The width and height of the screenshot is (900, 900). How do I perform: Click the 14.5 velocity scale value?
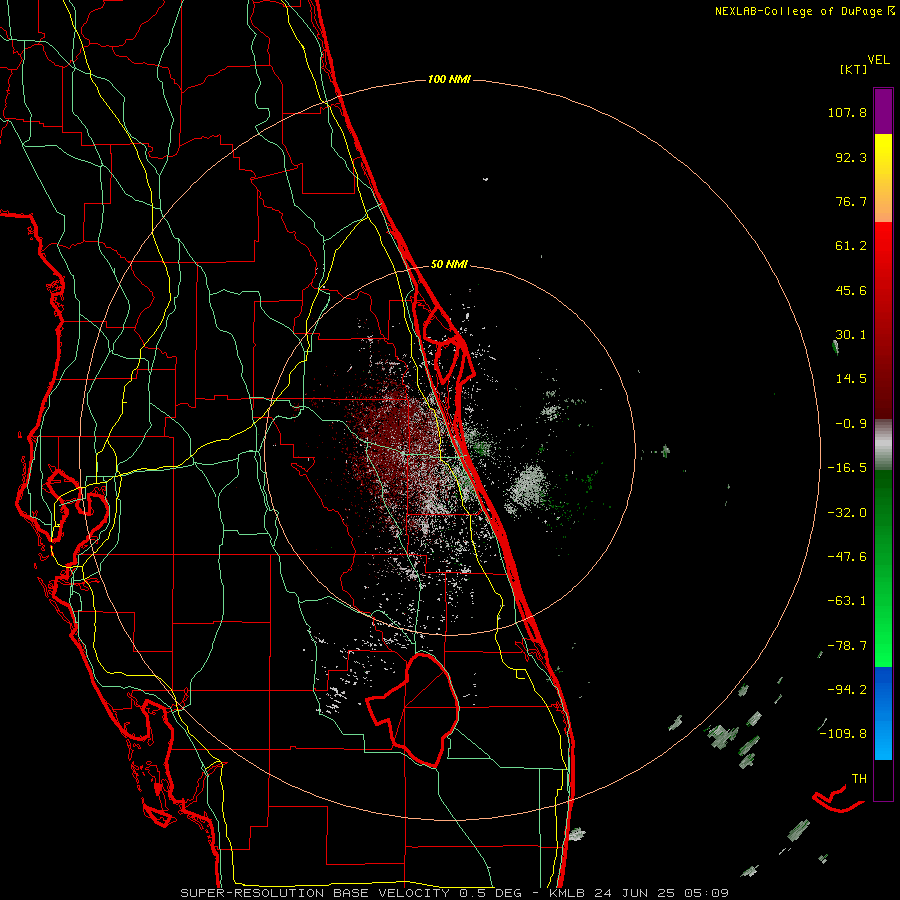(851, 379)
